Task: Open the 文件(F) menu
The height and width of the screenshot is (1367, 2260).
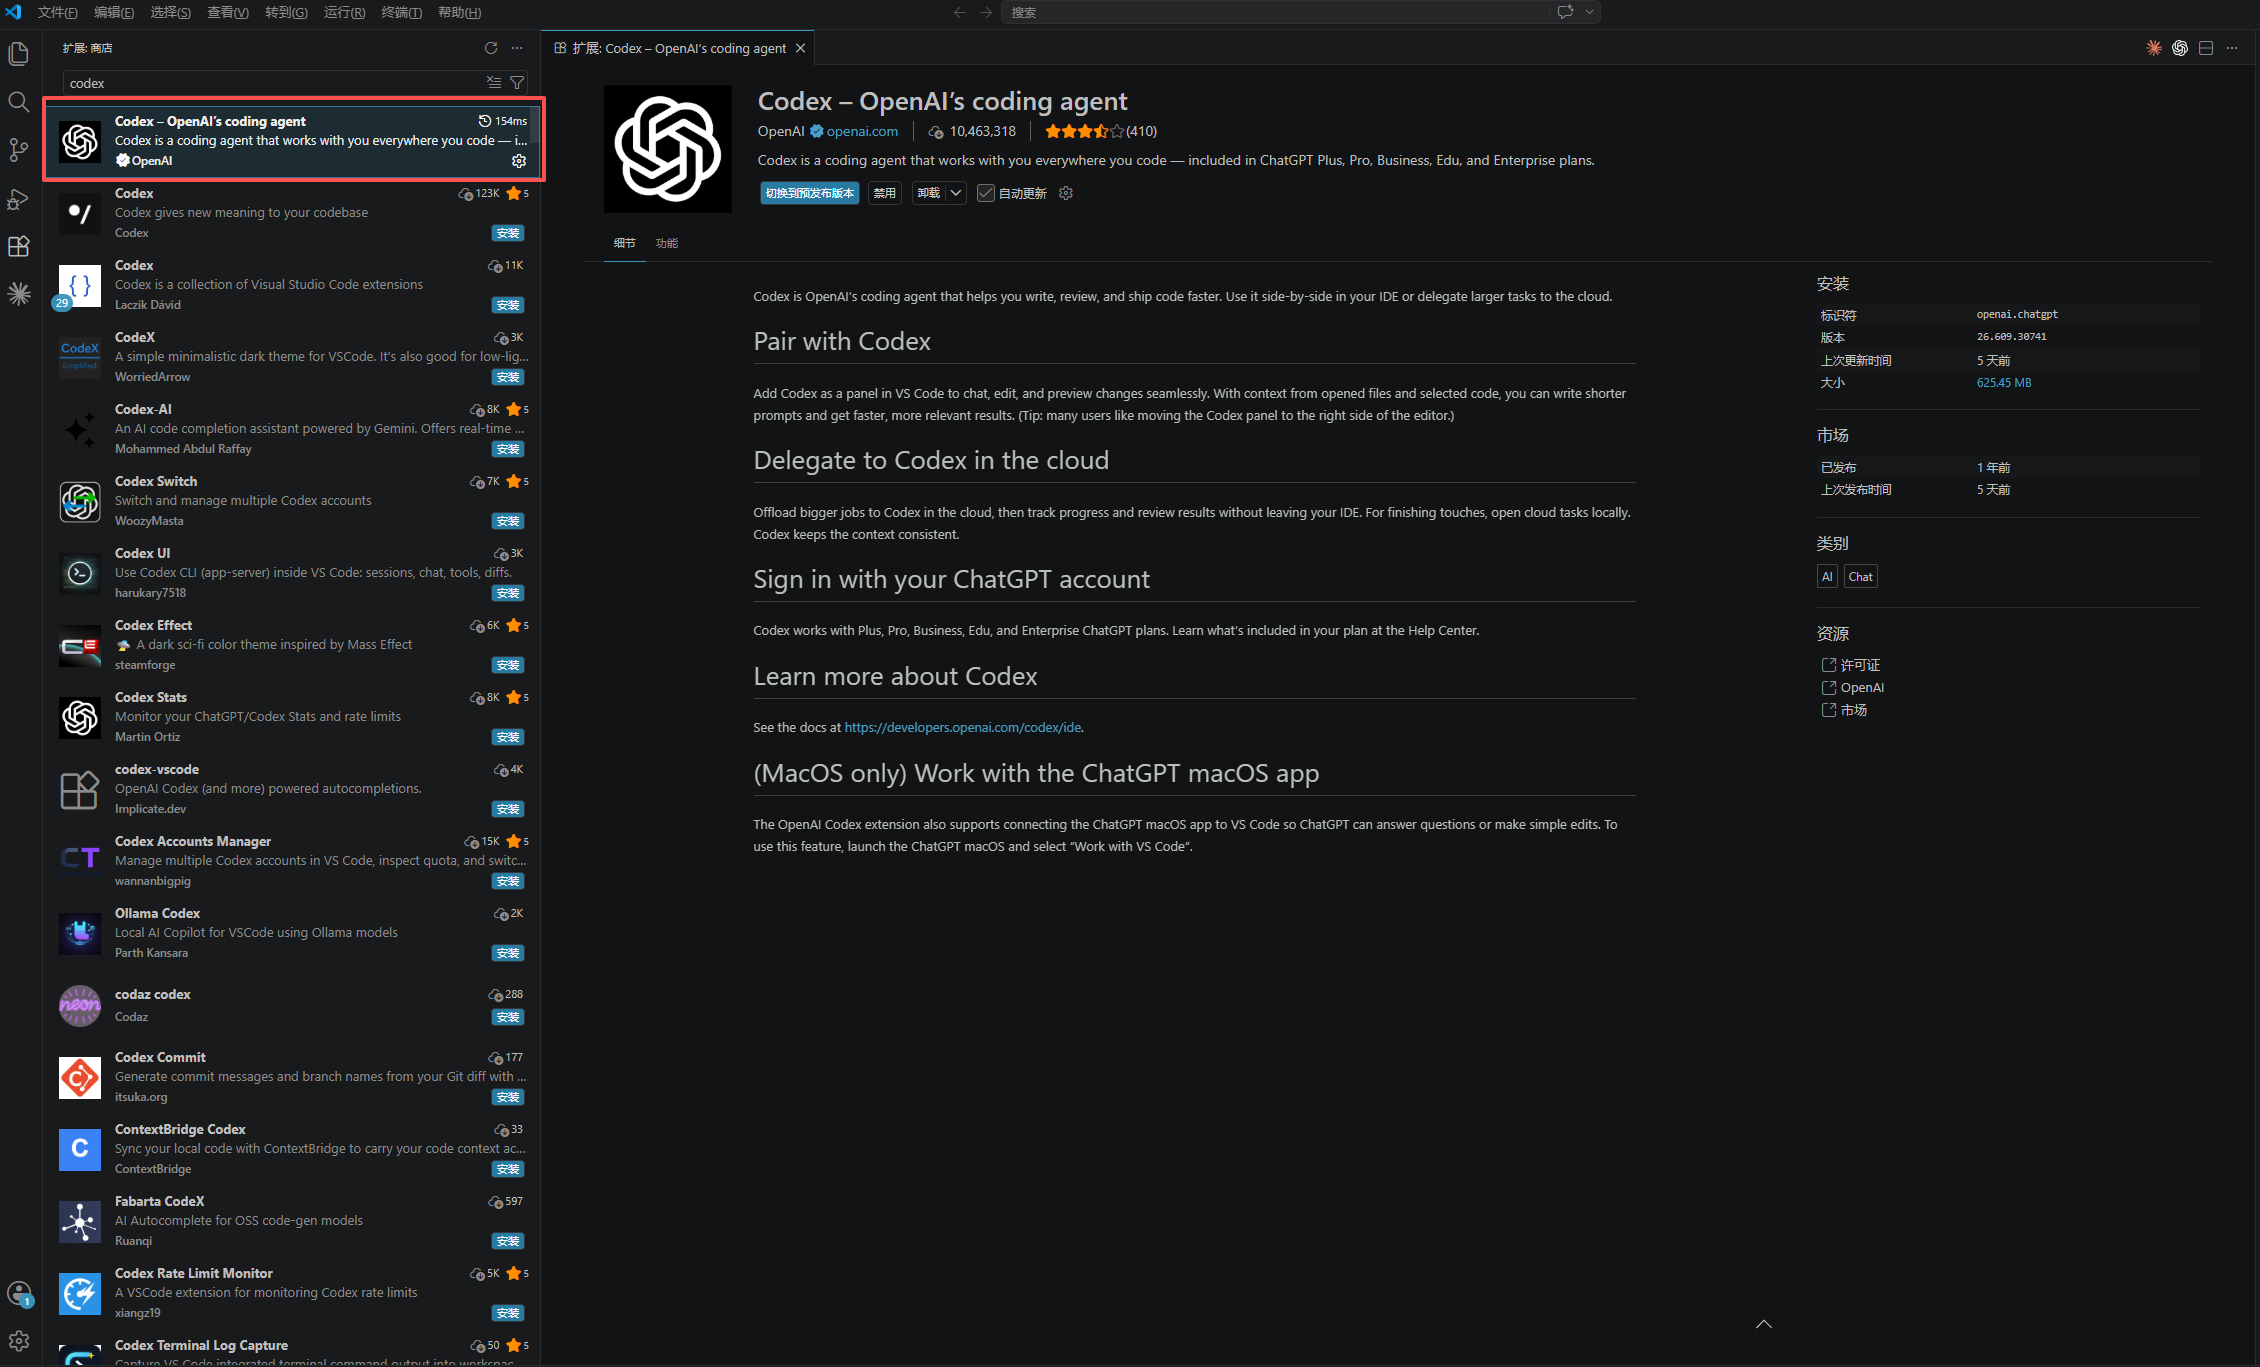Action: pyautogui.click(x=57, y=12)
